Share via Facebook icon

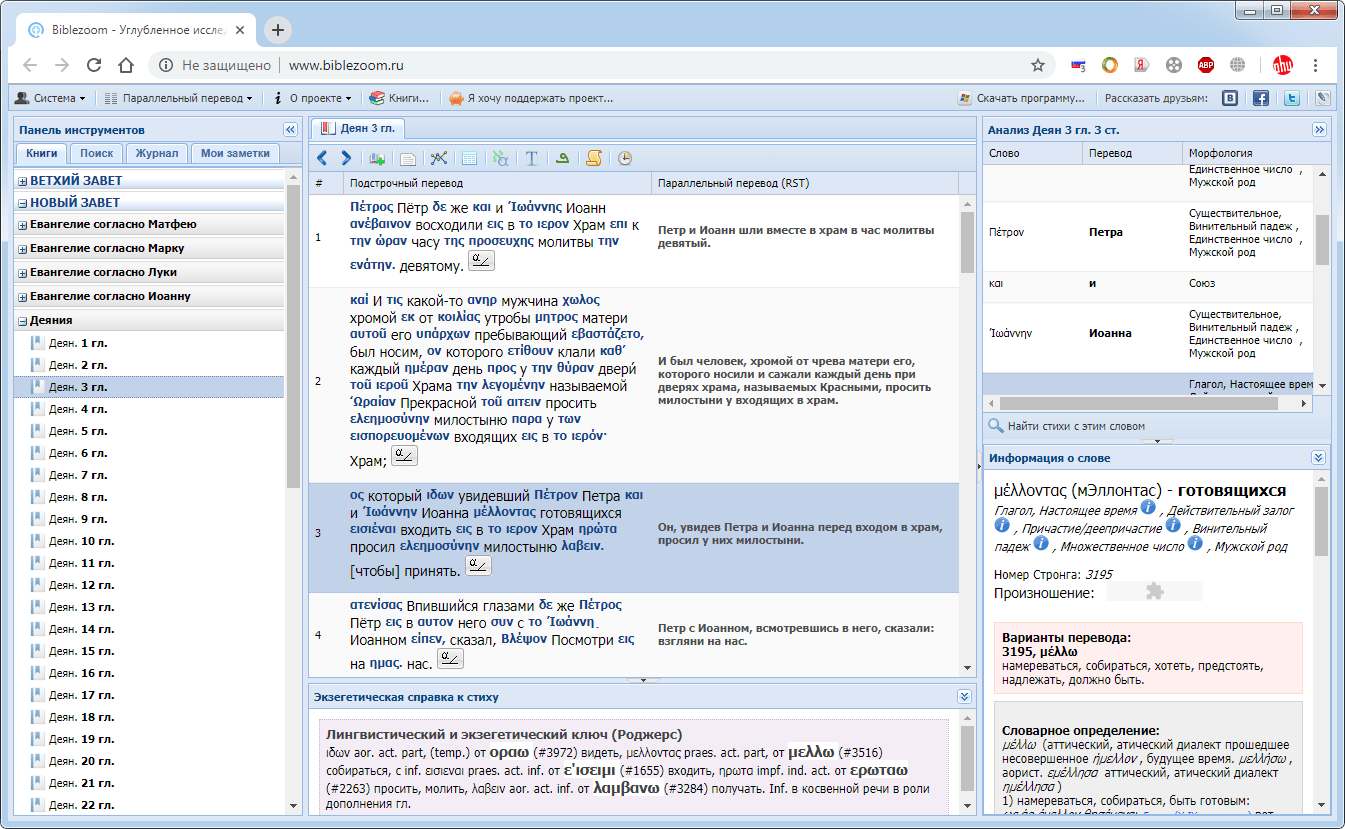1261,98
